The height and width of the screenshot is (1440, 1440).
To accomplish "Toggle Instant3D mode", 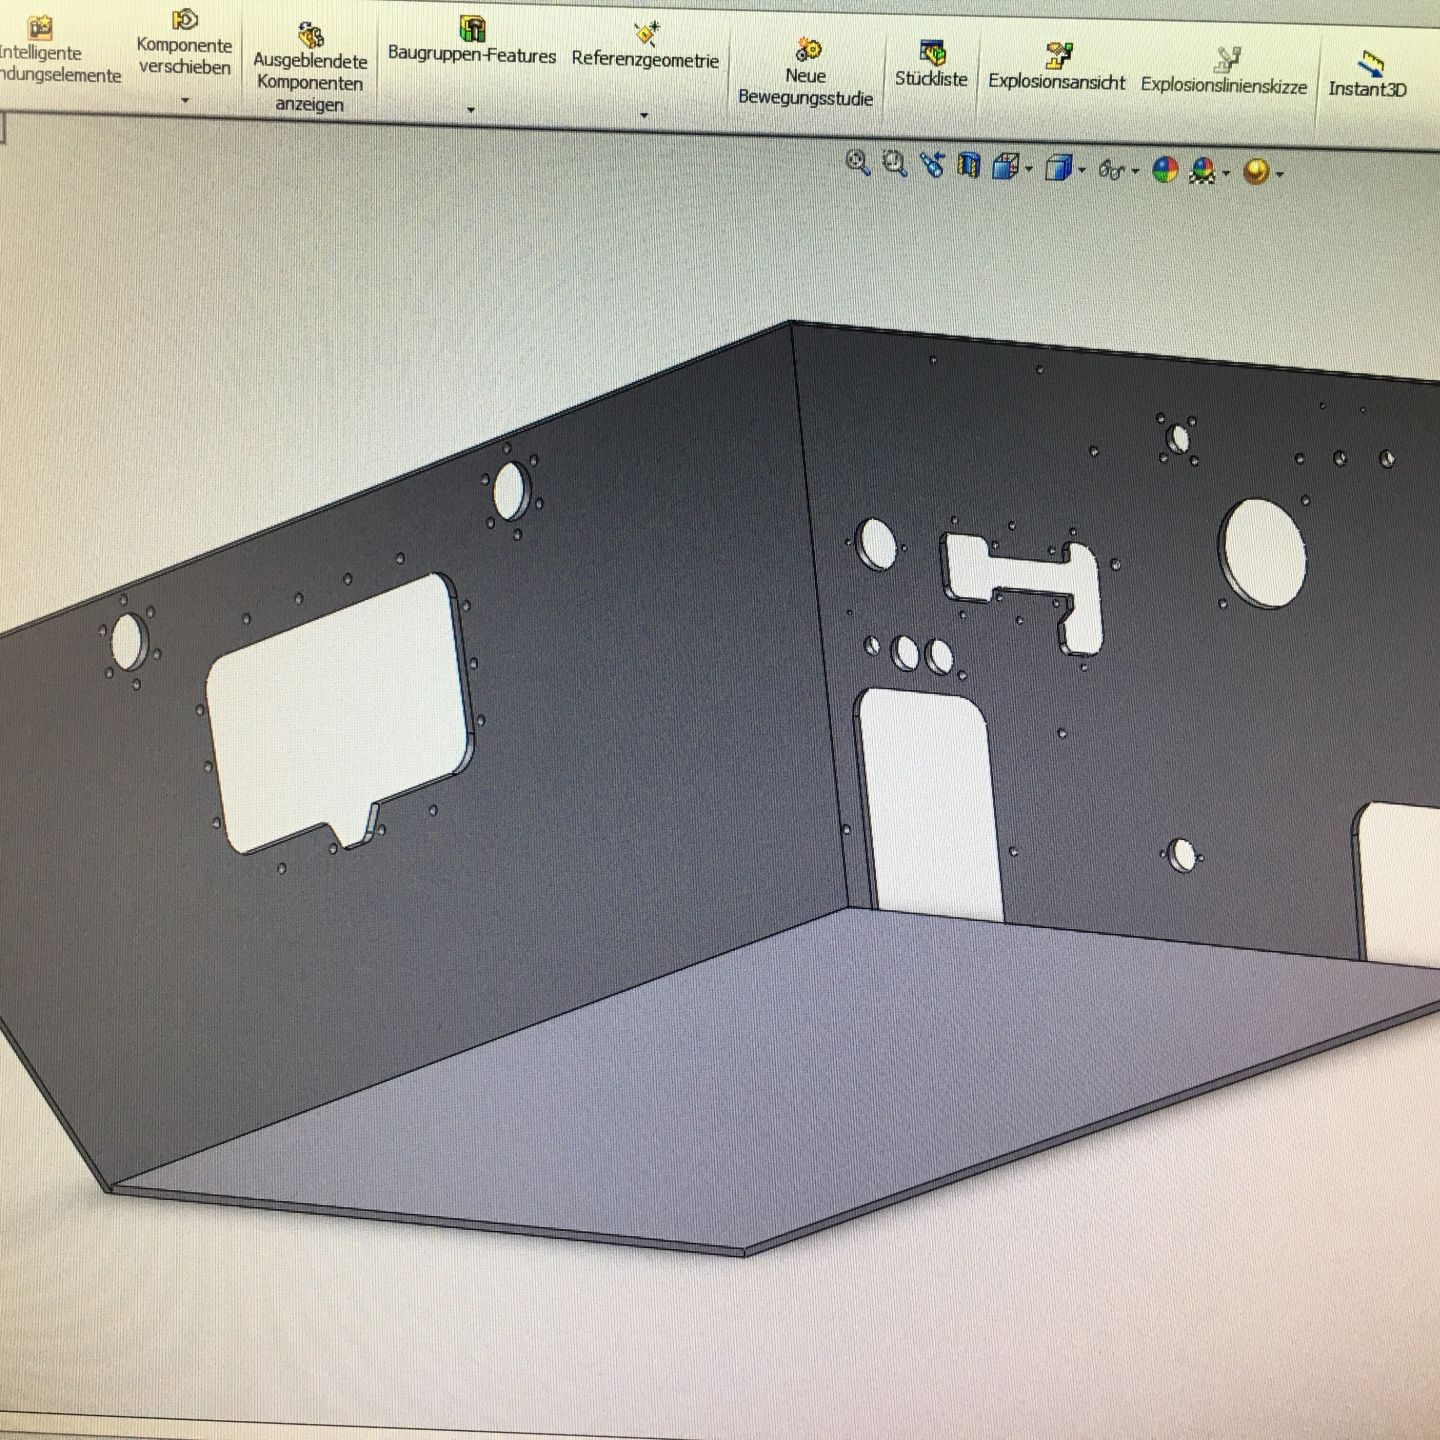I will pyautogui.click(x=1368, y=75).
